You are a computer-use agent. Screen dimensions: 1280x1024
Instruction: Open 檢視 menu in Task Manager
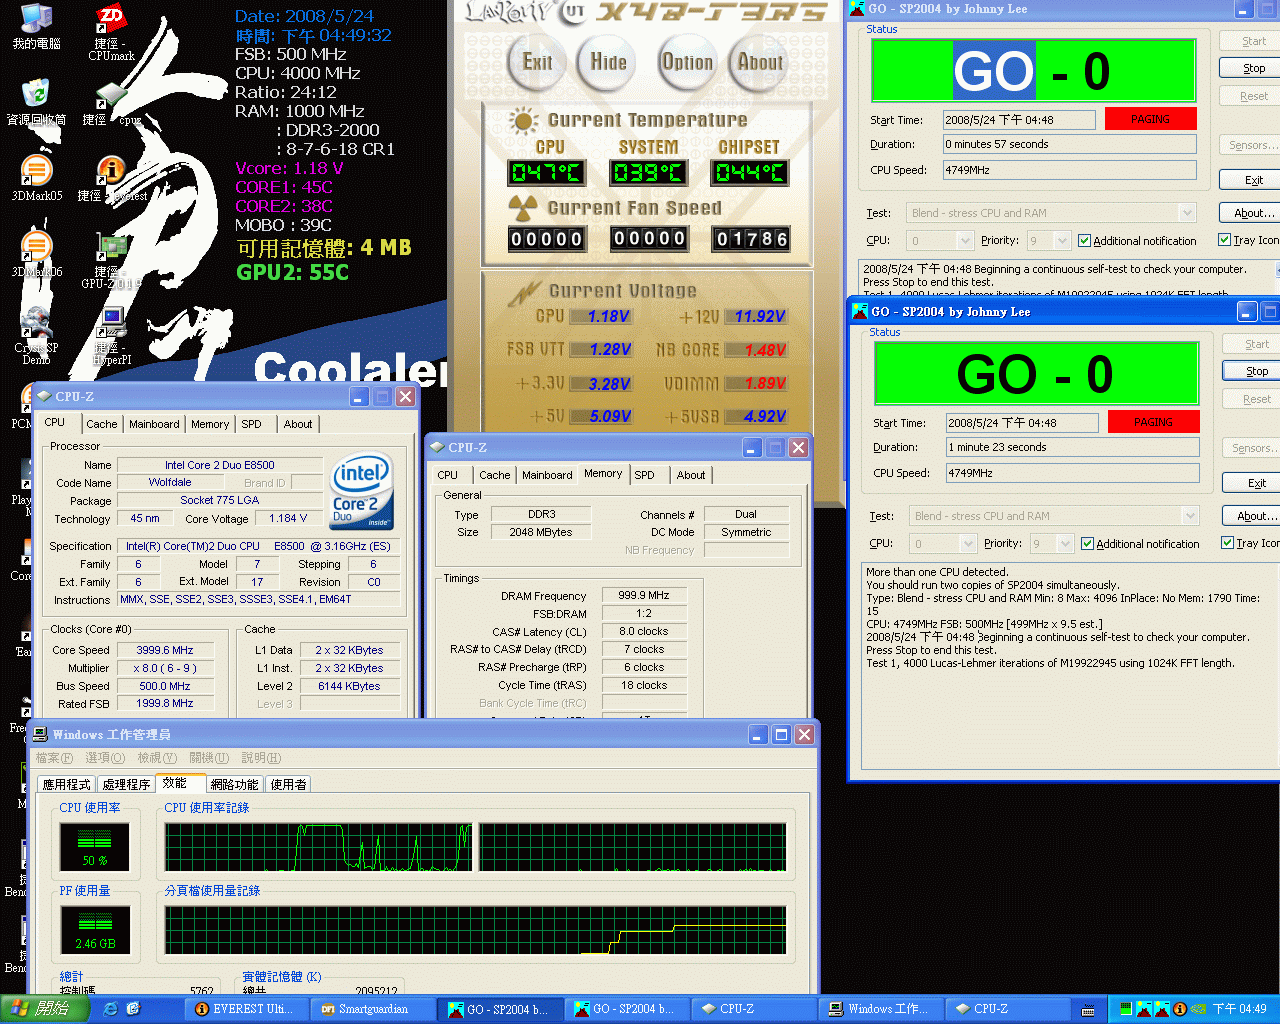tap(157, 758)
